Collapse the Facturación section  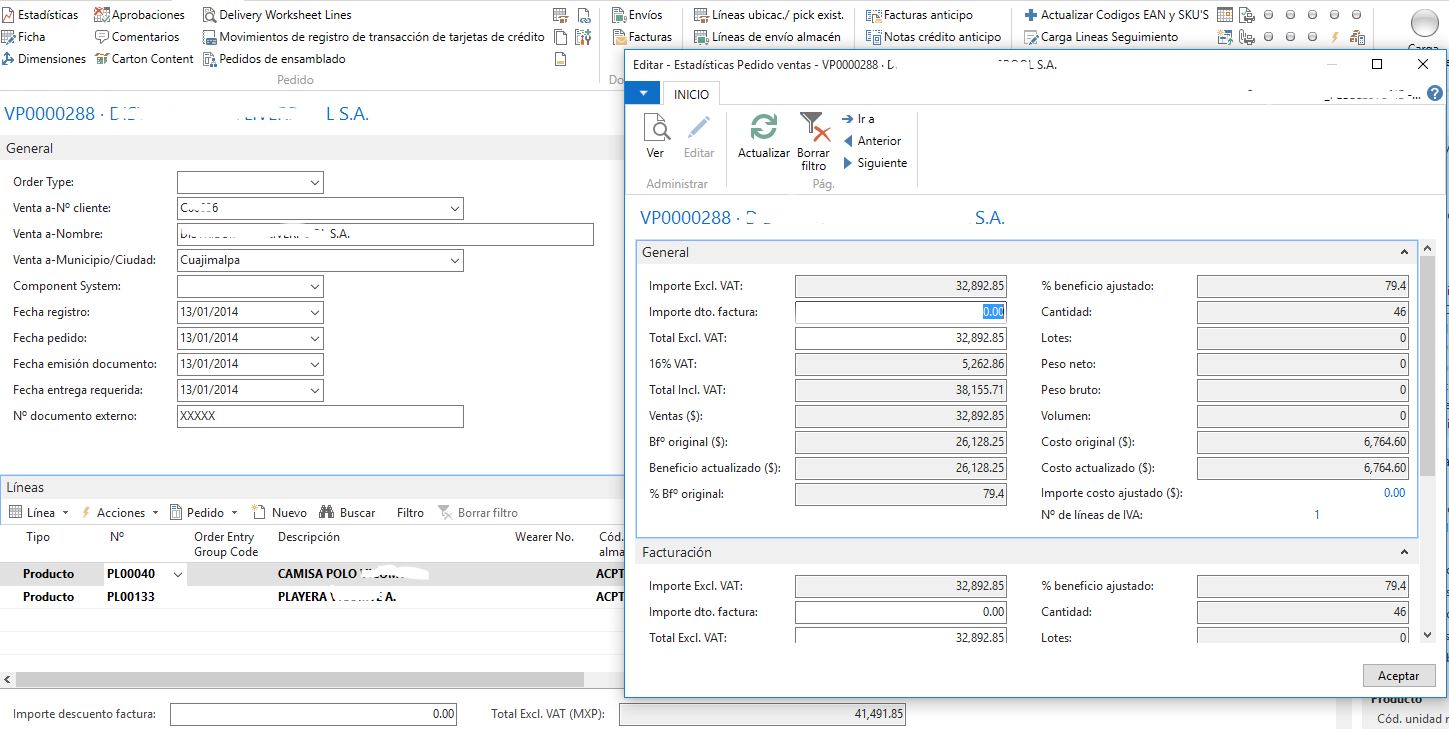(1404, 551)
